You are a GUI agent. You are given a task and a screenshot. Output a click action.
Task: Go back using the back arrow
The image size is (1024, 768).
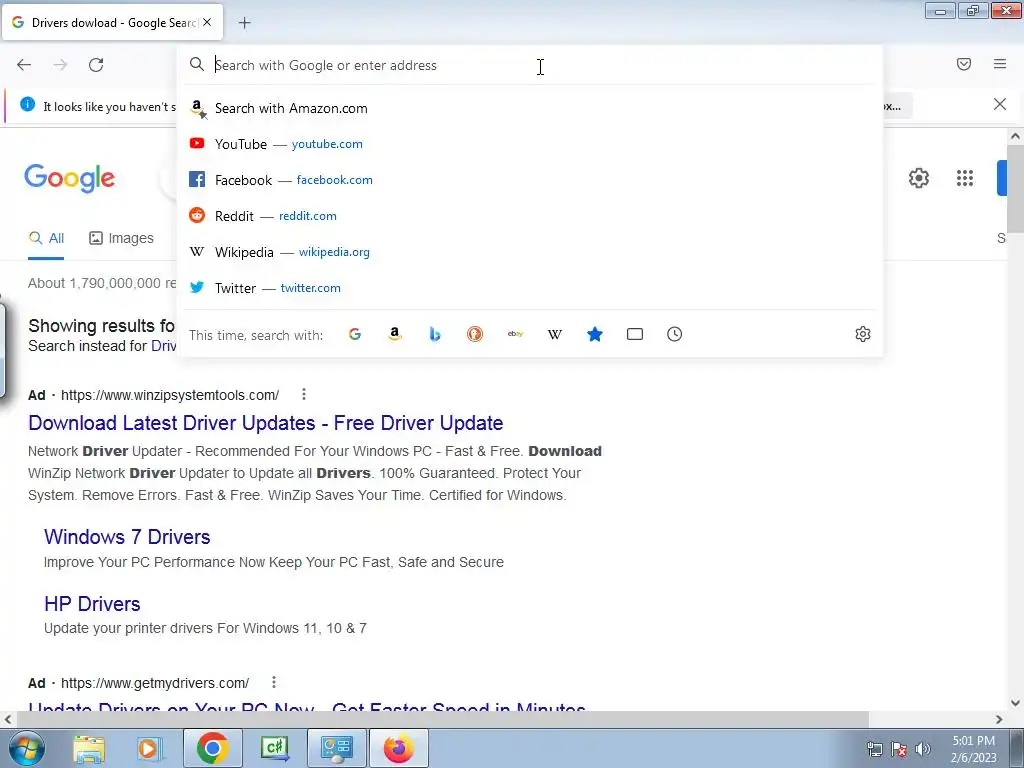pyautogui.click(x=24, y=65)
